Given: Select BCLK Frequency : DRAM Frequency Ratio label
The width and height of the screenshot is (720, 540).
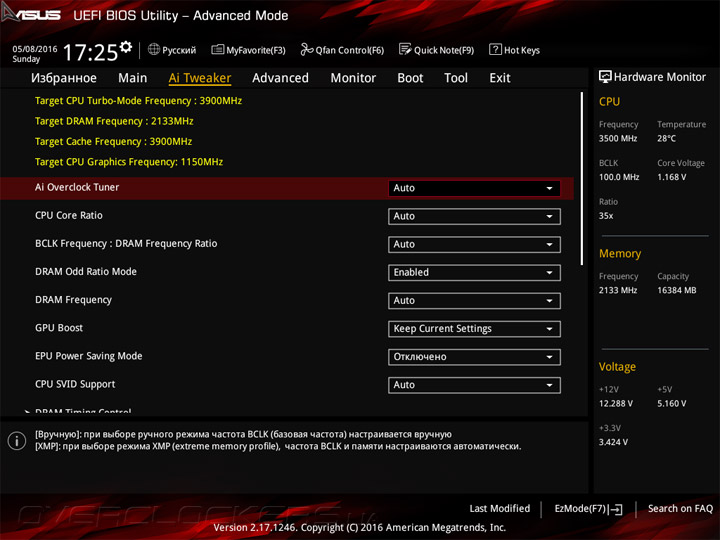Looking at the screenshot, I should point(126,243).
